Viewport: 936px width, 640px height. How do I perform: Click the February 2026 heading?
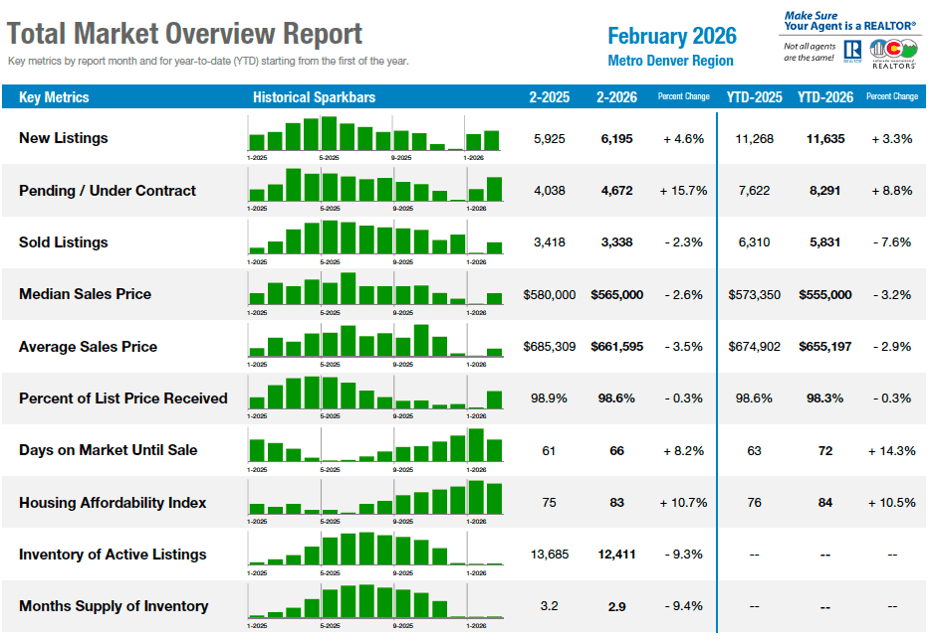tap(671, 37)
